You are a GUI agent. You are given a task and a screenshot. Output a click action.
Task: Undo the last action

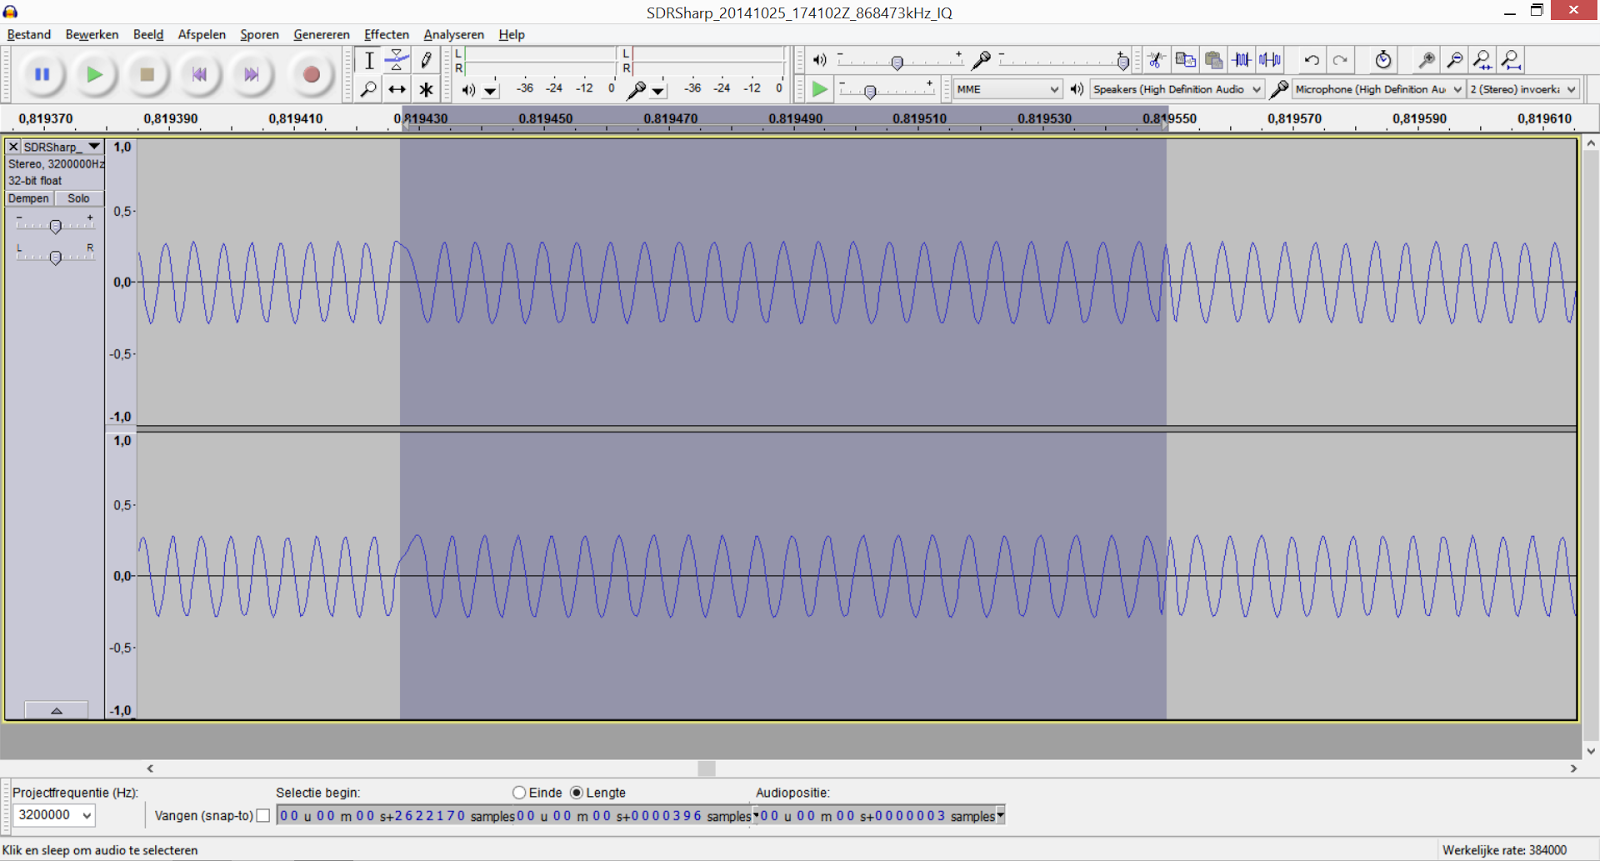pos(1312,60)
